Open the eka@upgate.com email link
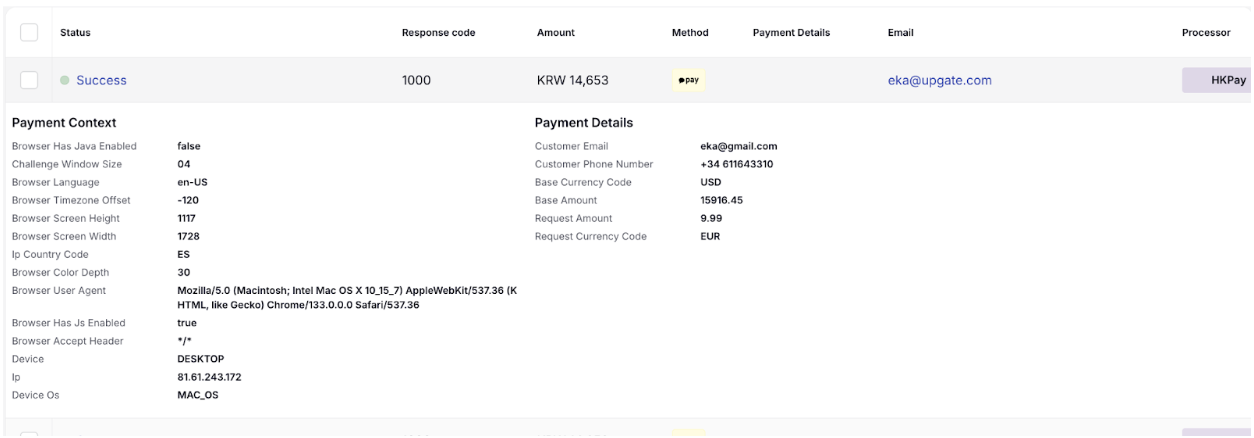Screen dimensions: 1254x438 (x=939, y=80)
